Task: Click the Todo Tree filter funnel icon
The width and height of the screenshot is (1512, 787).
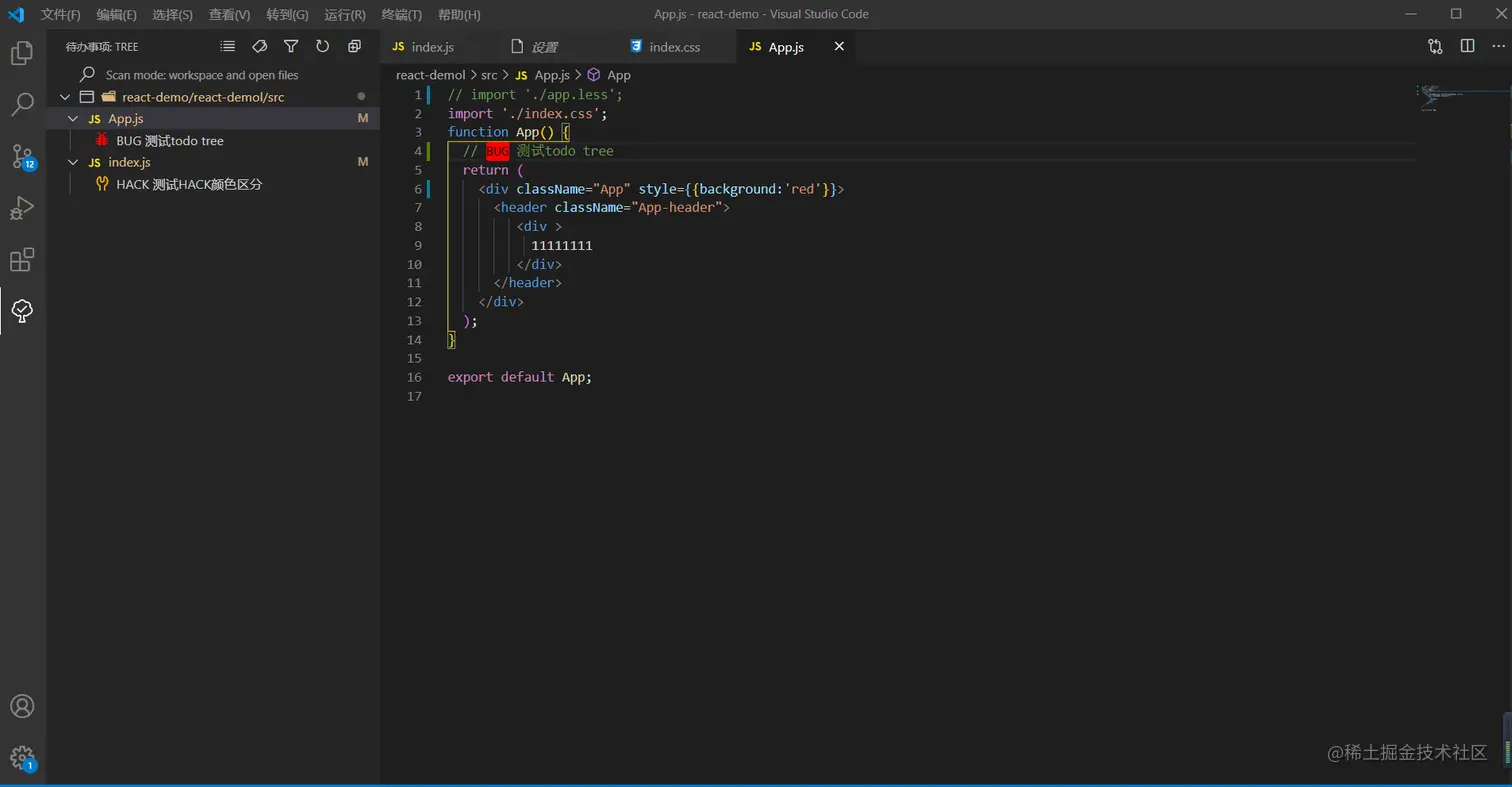Action: point(291,47)
